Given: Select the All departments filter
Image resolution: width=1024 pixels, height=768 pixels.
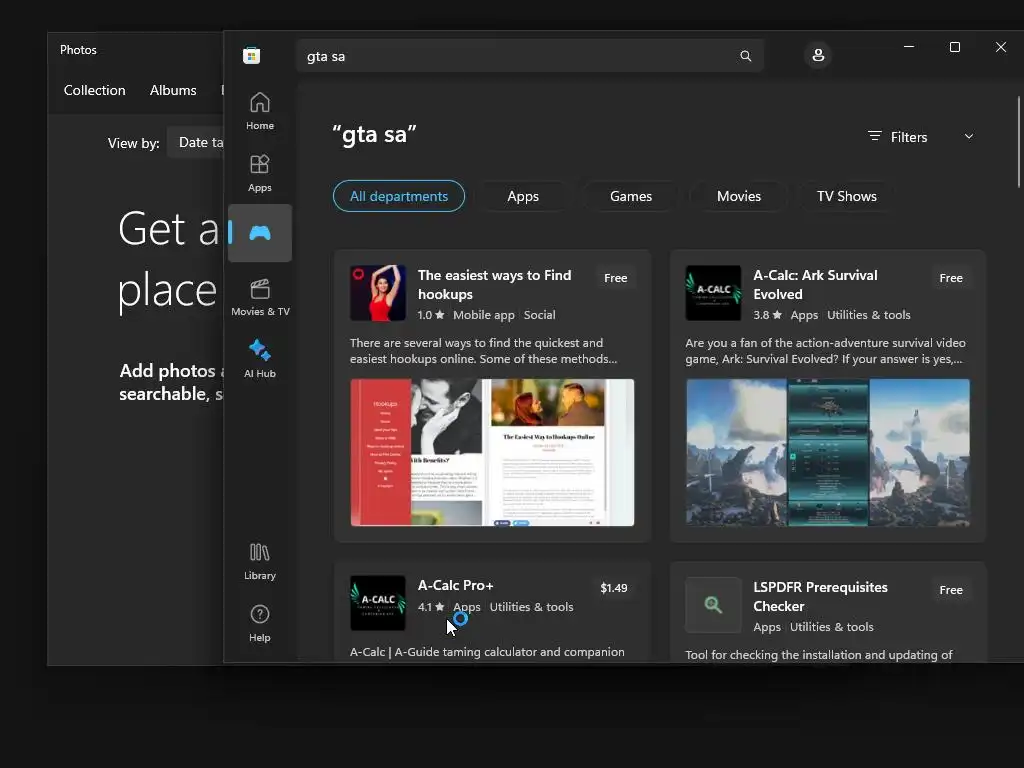Looking at the screenshot, I should point(399,196).
